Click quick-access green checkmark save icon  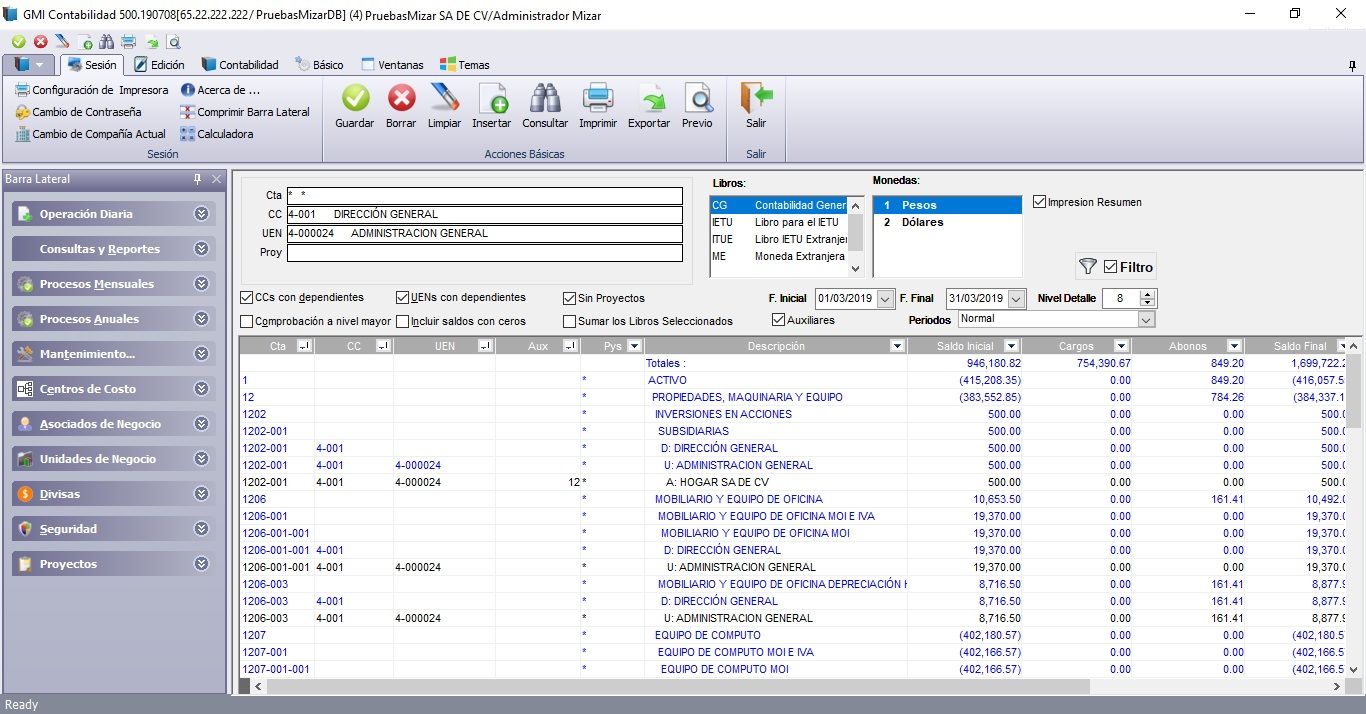click(19, 42)
